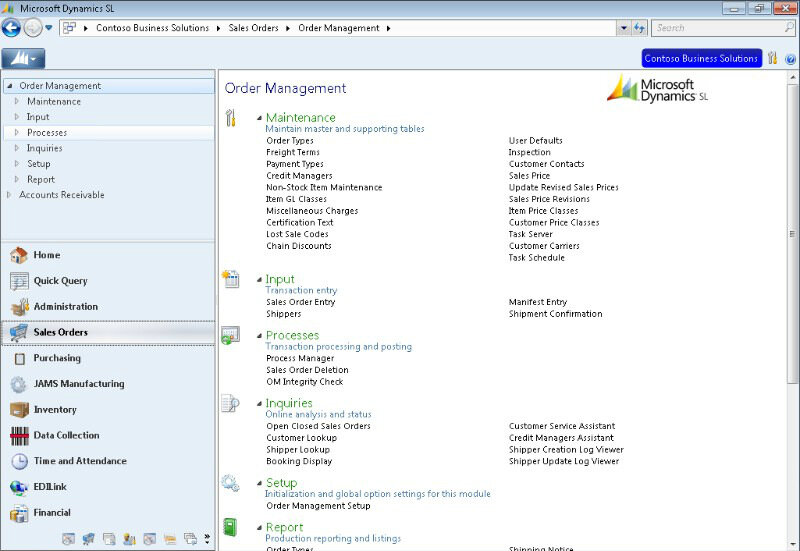Open the Microsoft Dynamics SL application menu
This screenshot has width=800, height=551.
tap(23, 59)
